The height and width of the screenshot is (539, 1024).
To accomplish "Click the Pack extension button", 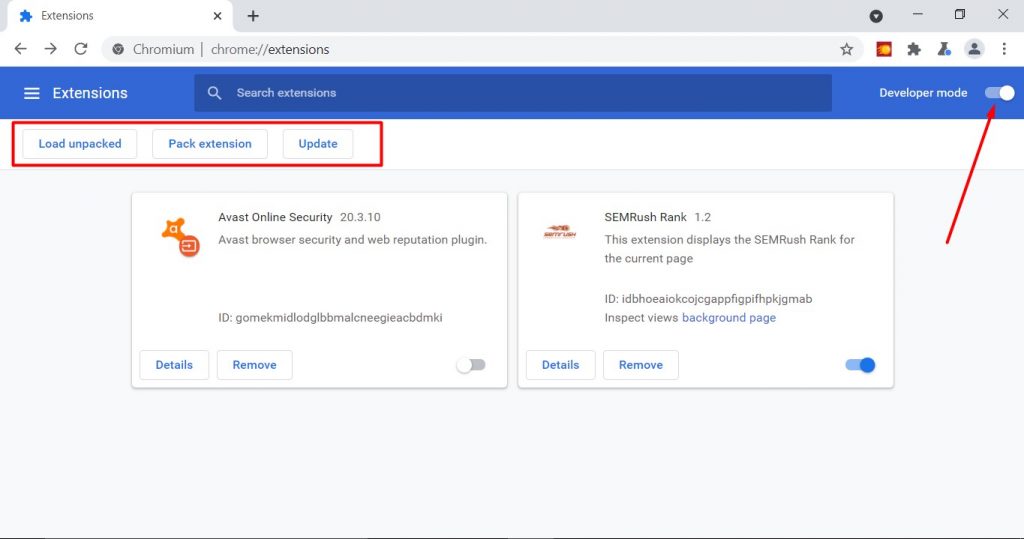I will (210, 144).
